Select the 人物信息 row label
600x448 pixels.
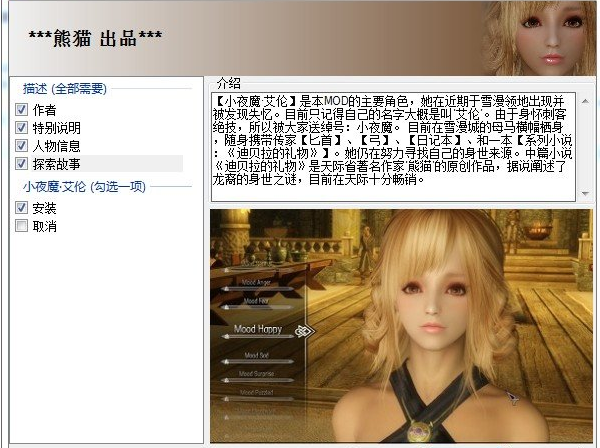pyautogui.click(x=57, y=146)
